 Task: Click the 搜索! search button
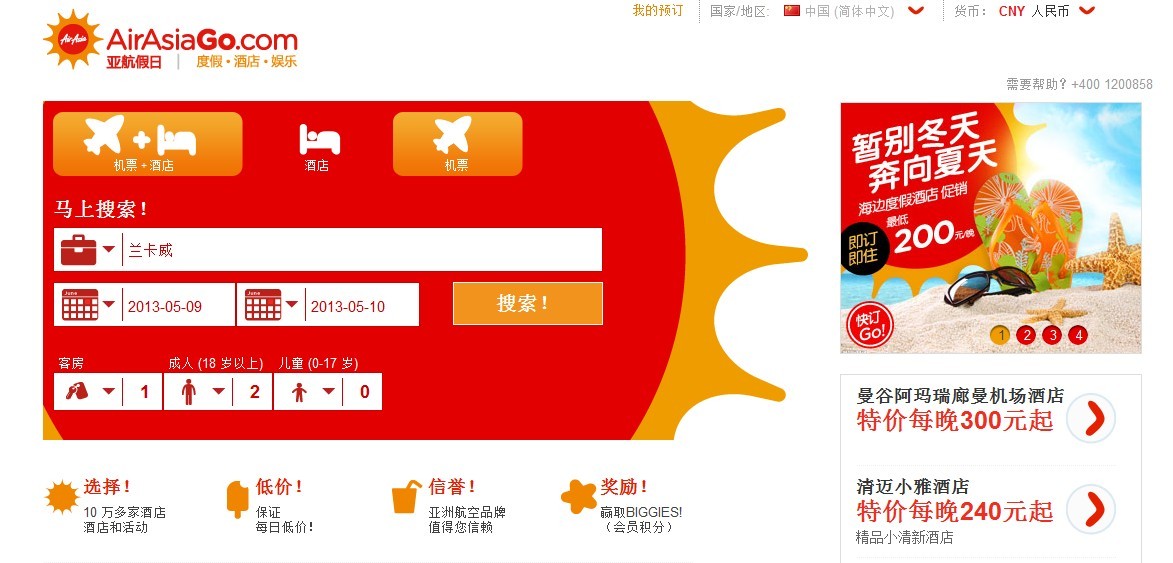527,304
